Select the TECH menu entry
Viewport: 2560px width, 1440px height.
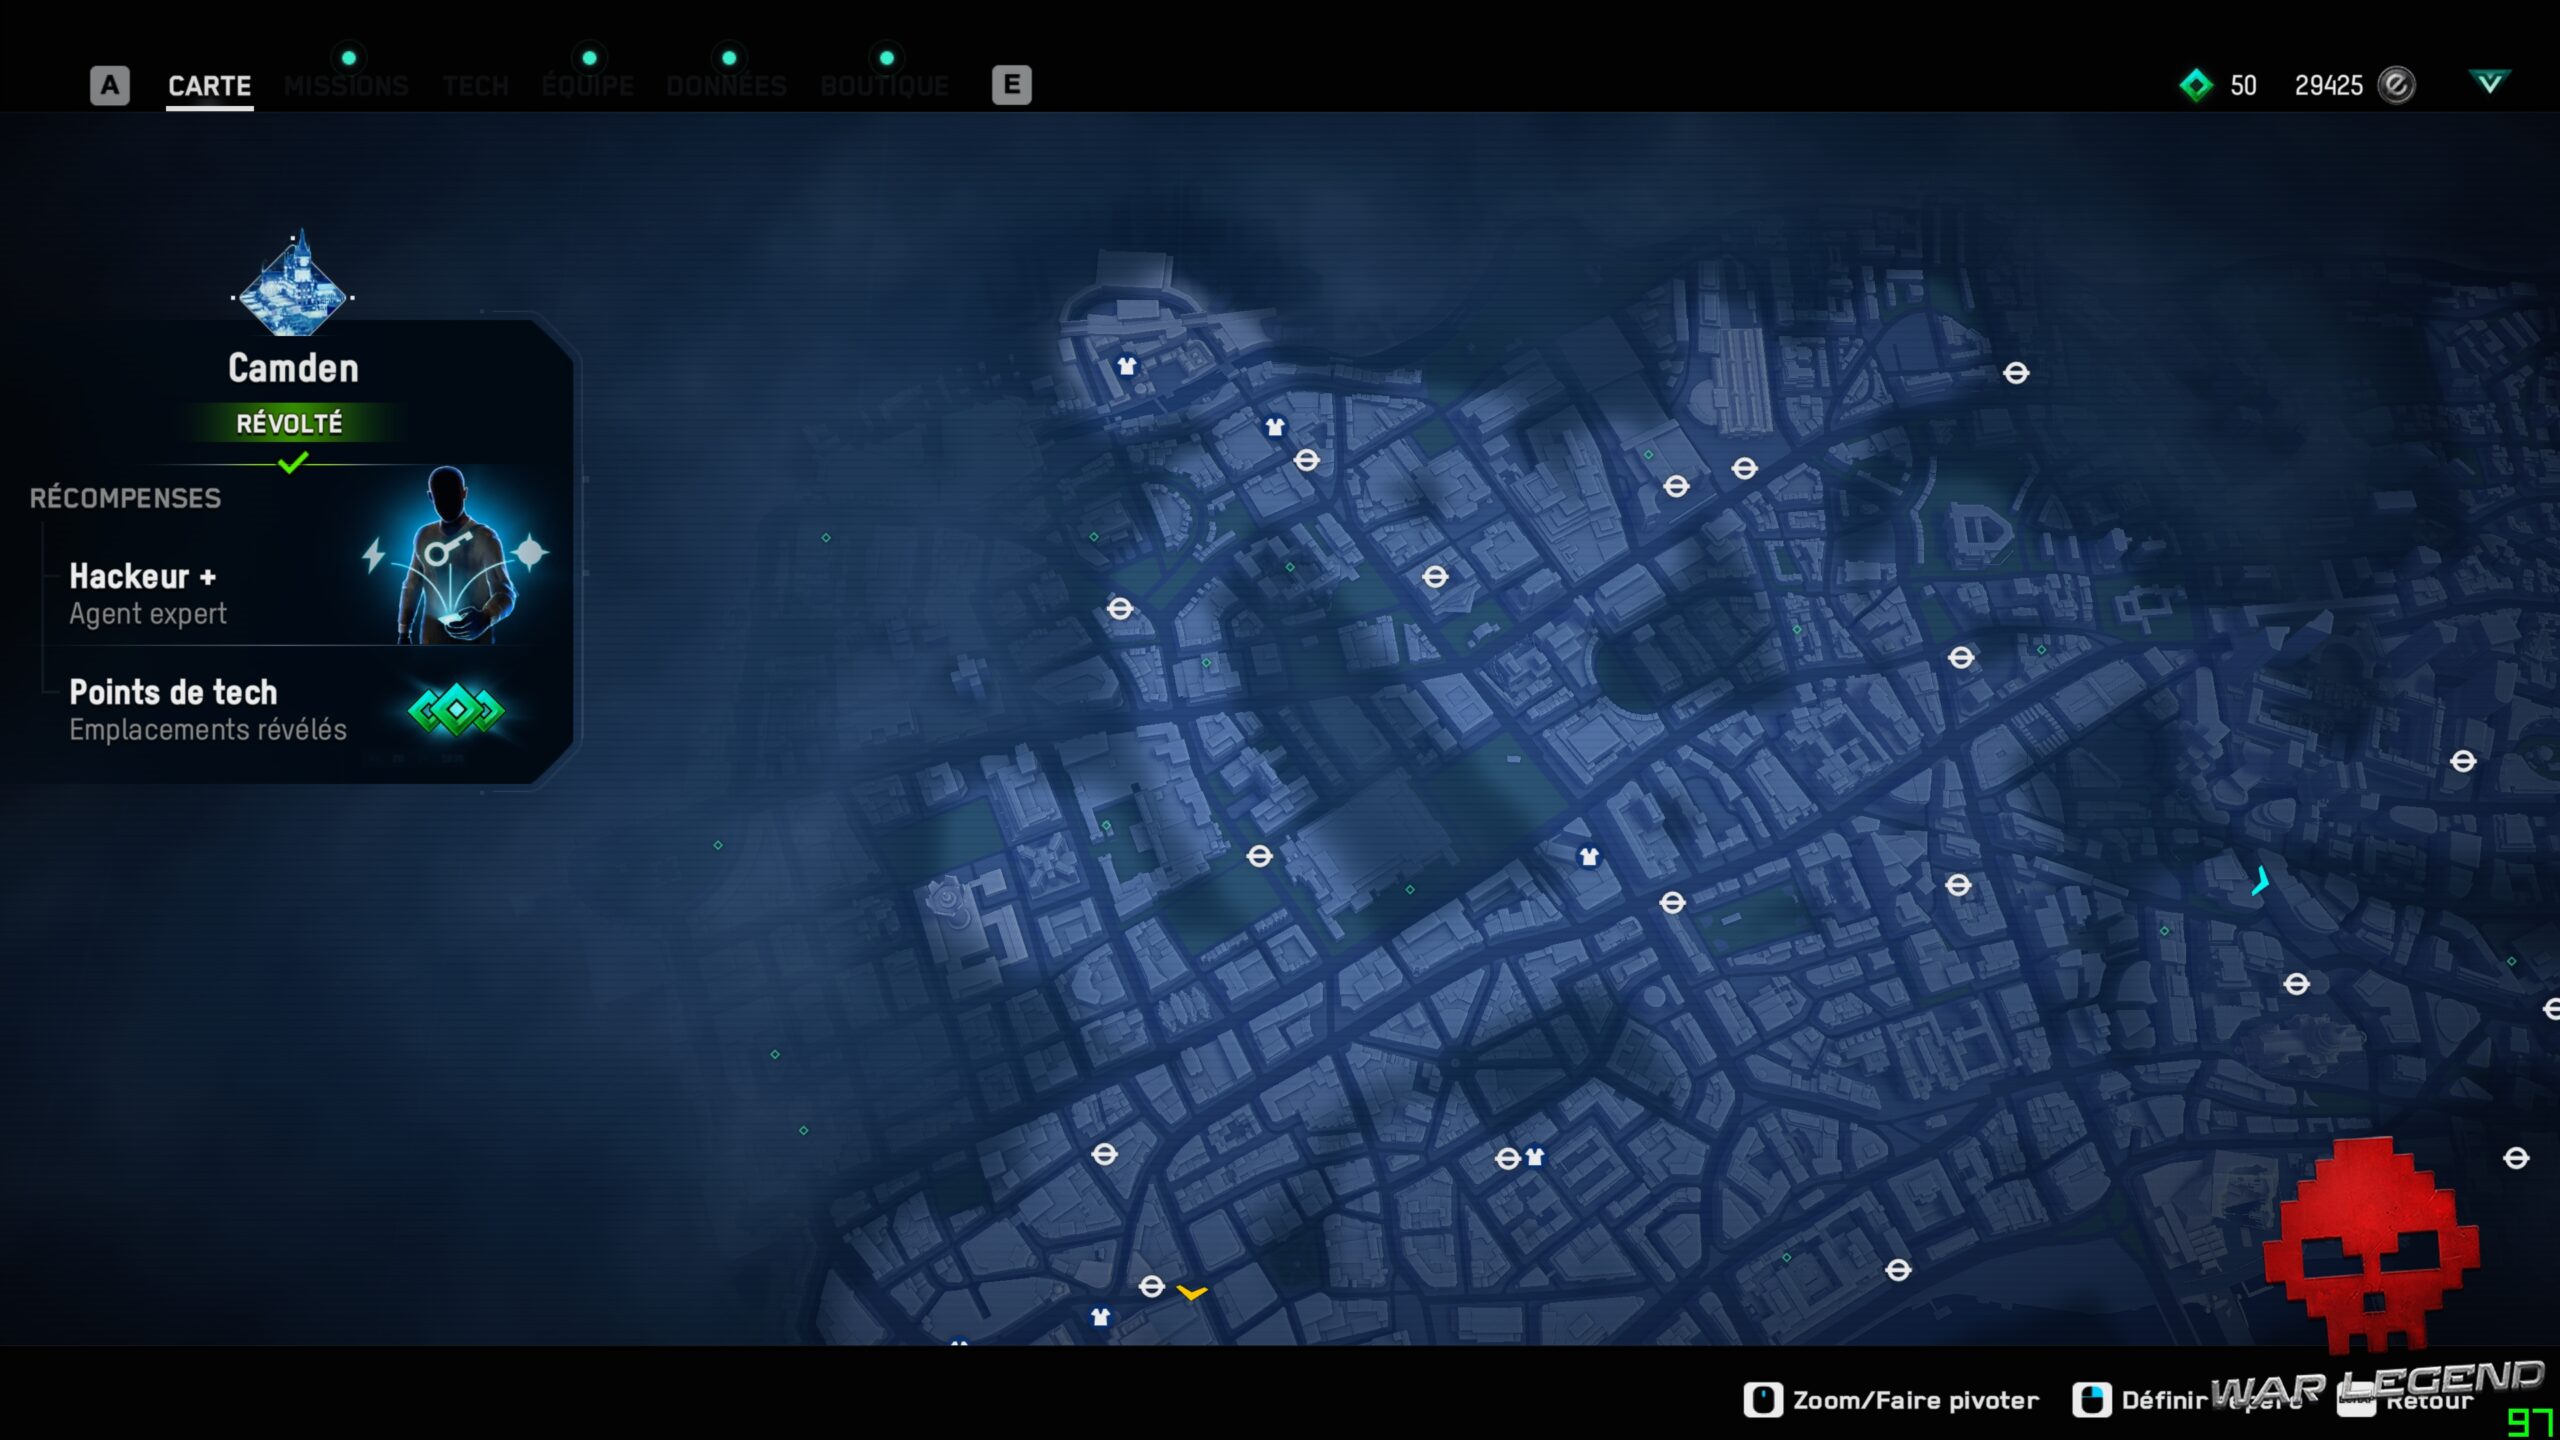475,85
